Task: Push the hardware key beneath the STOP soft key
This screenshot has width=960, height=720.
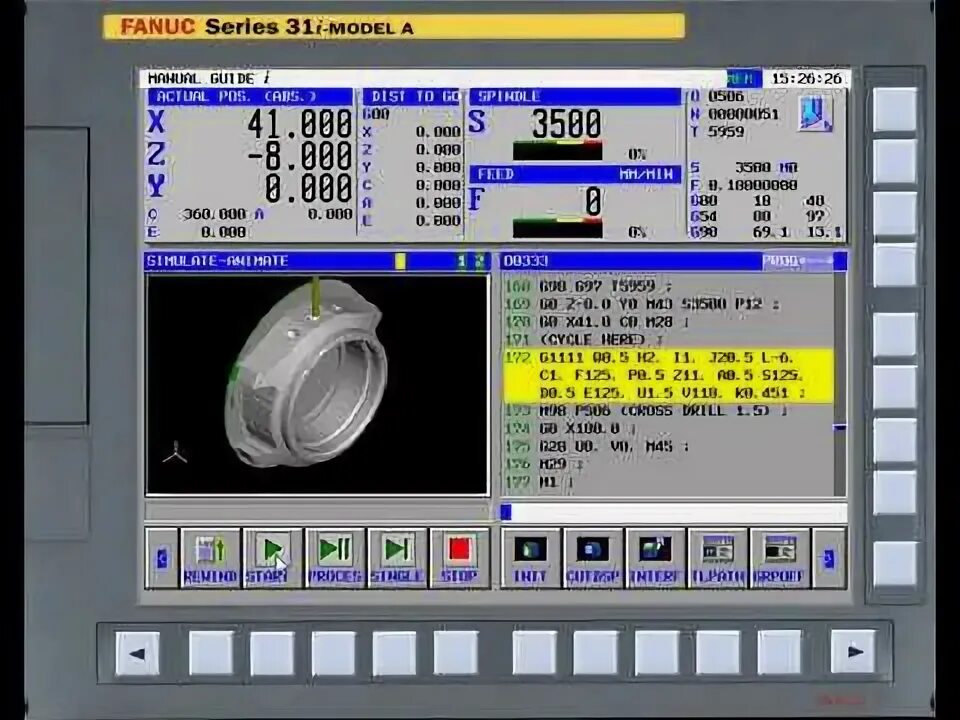Action: [x=456, y=653]
